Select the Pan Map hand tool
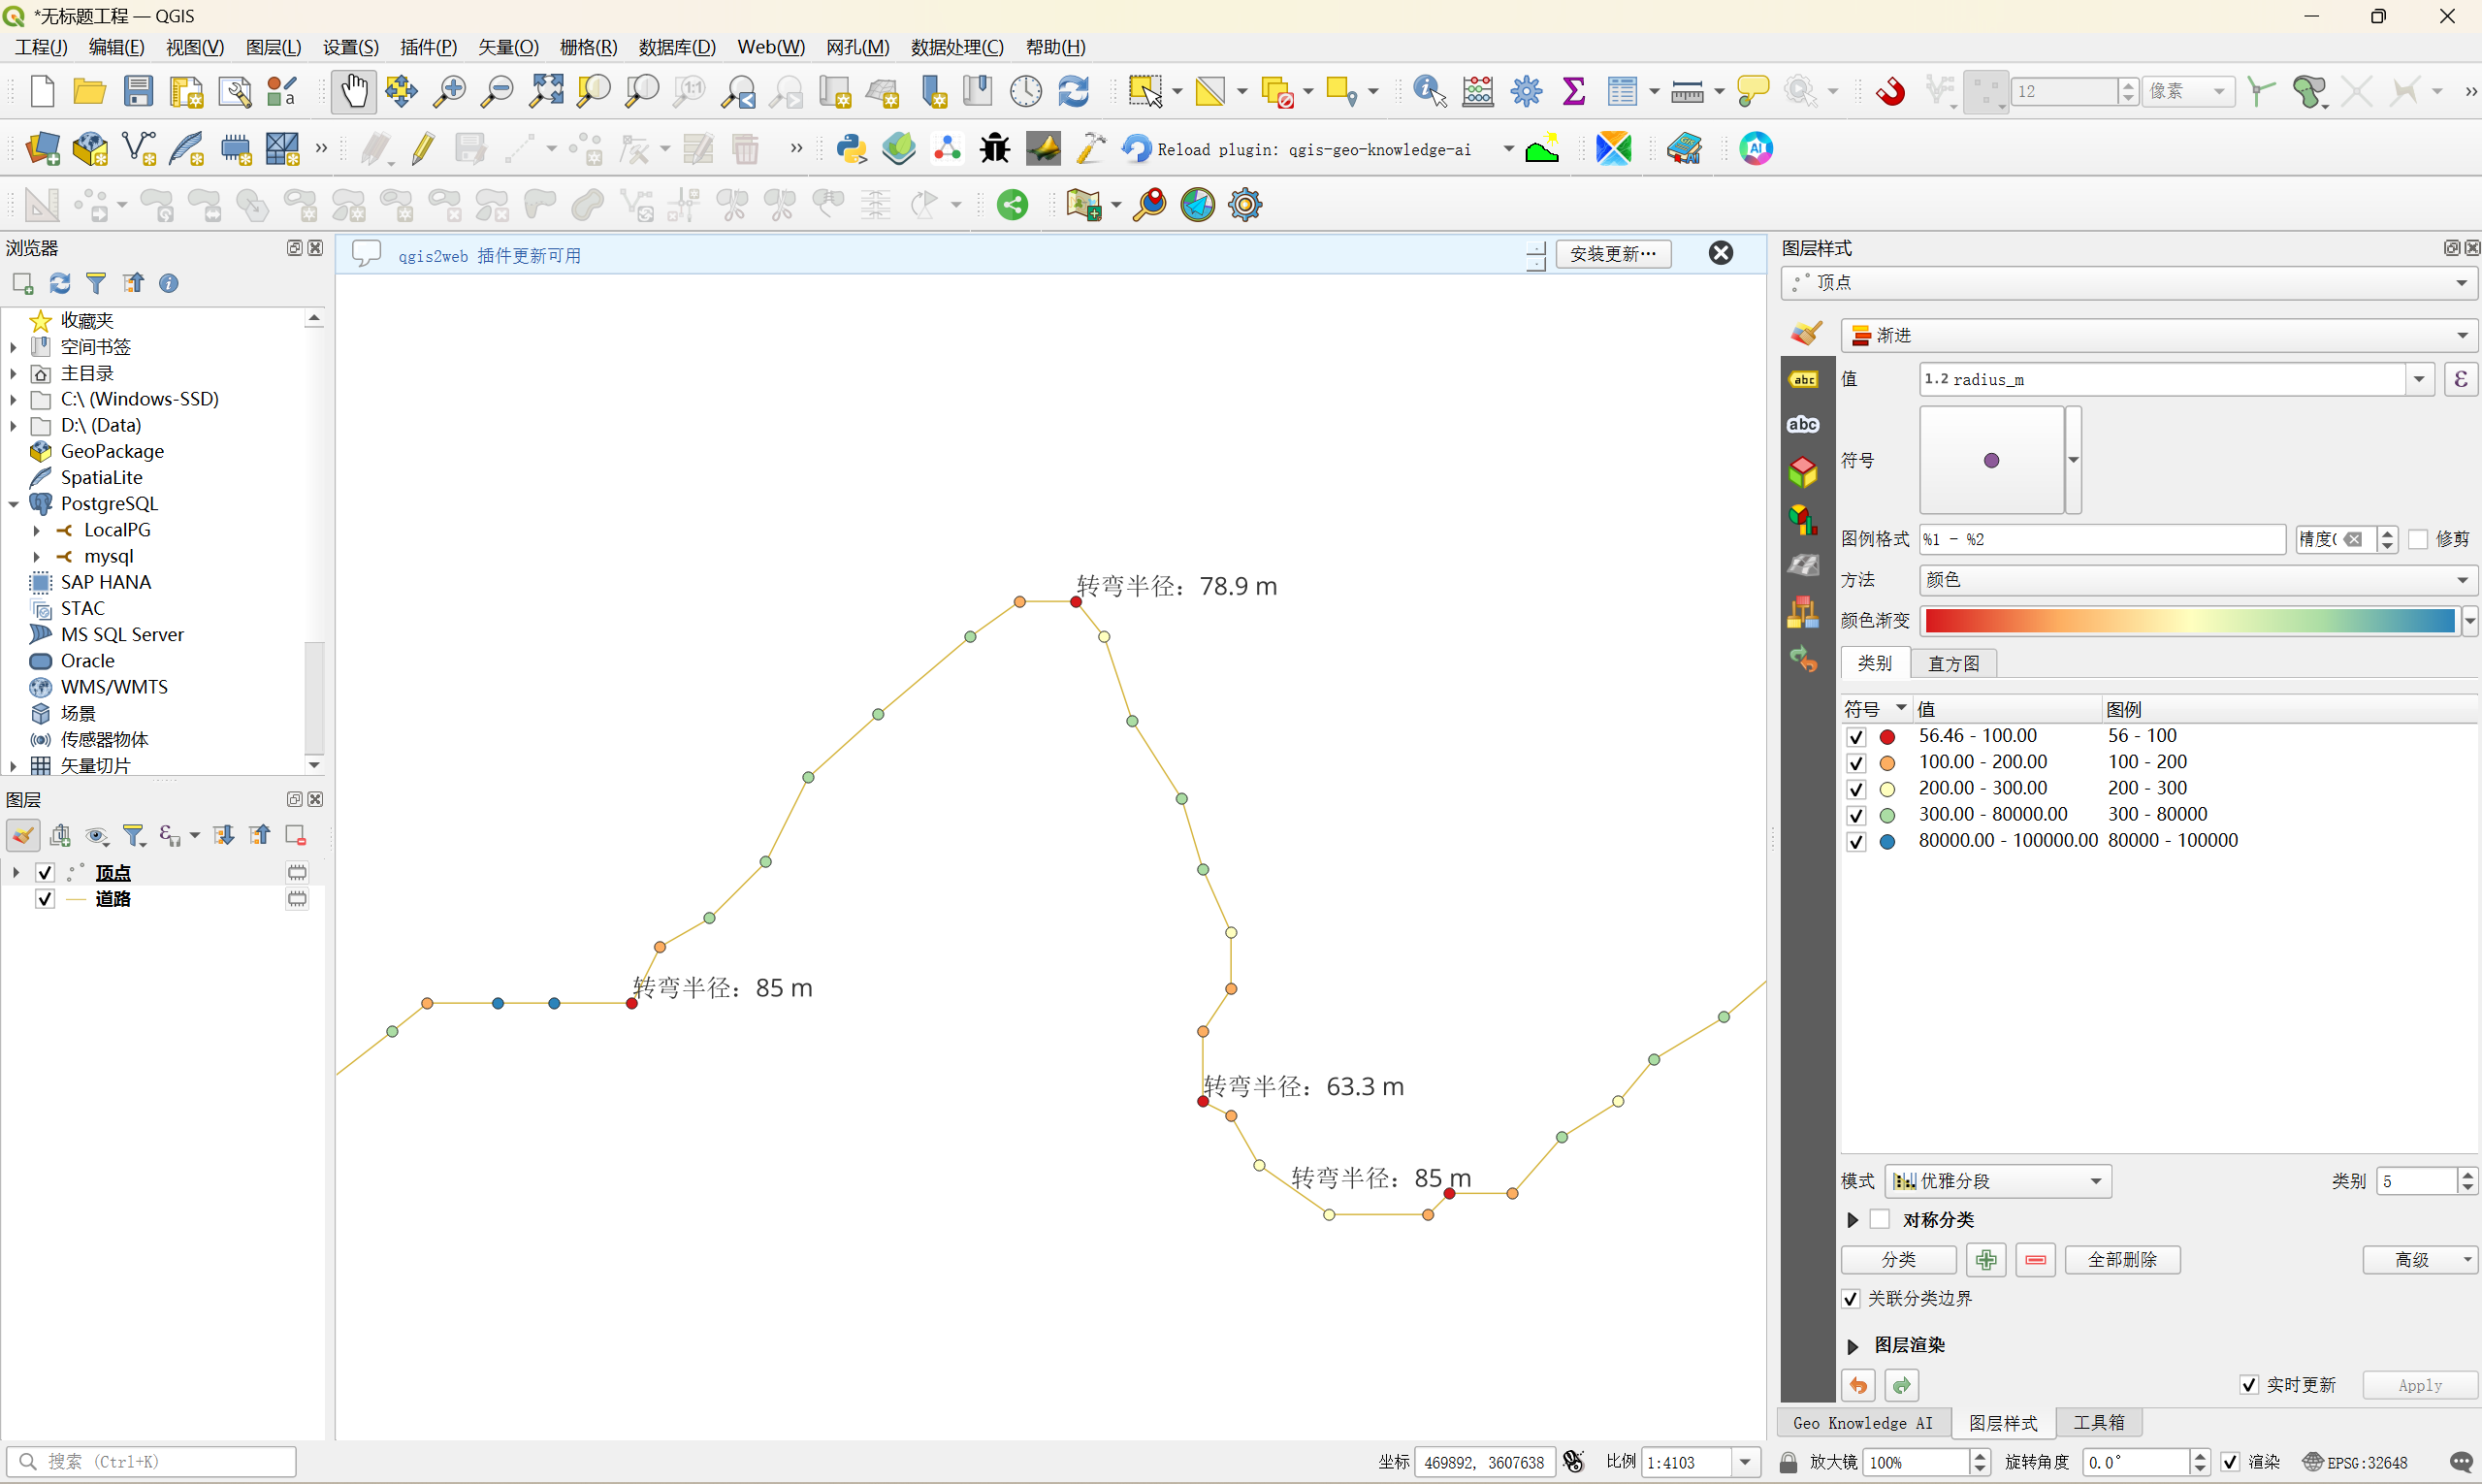2482x1484 pixels. (x=353, y=92)
